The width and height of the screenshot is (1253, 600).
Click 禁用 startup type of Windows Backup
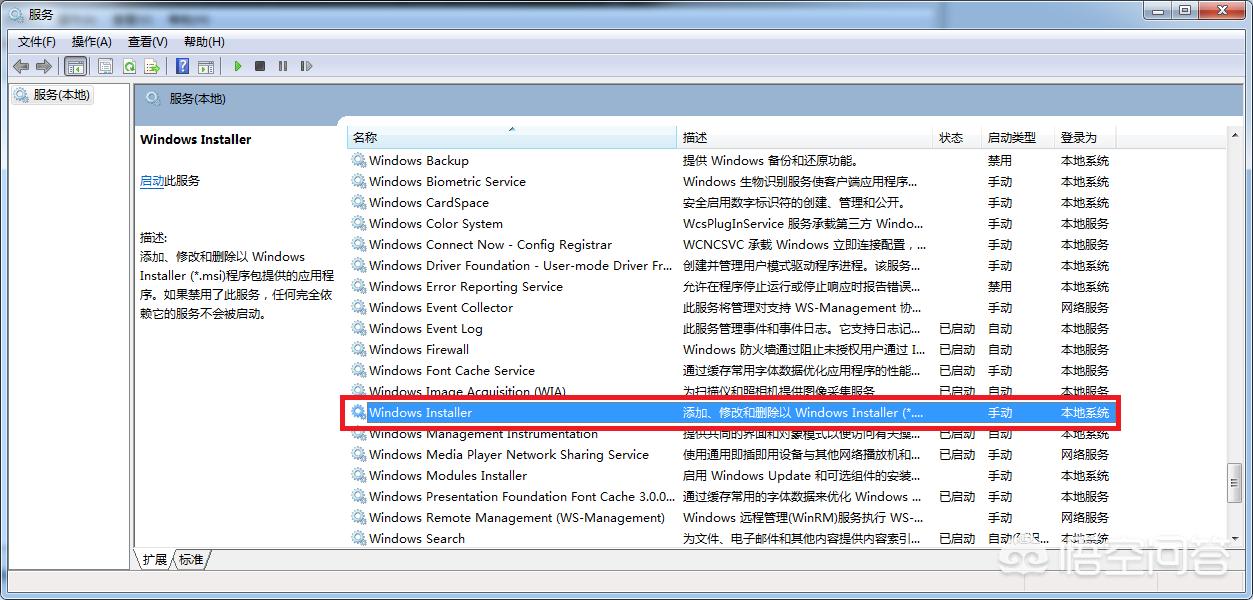(1000, 160)
